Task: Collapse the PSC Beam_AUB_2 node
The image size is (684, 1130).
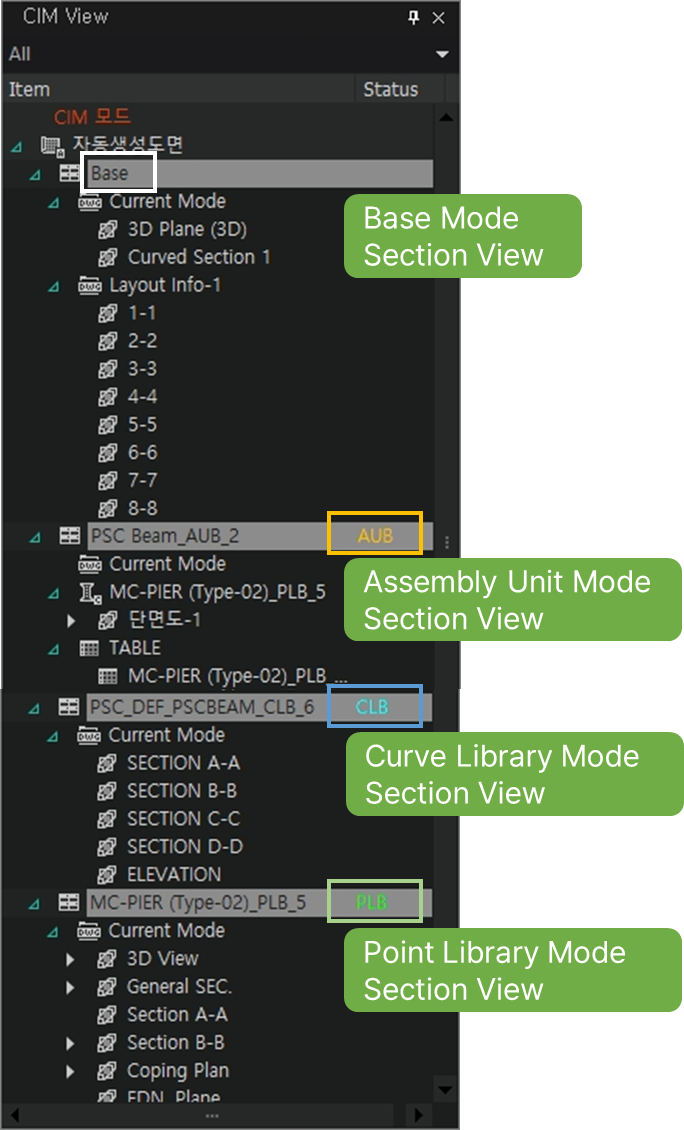Action: pyautogui.click(x=35, y=537)
